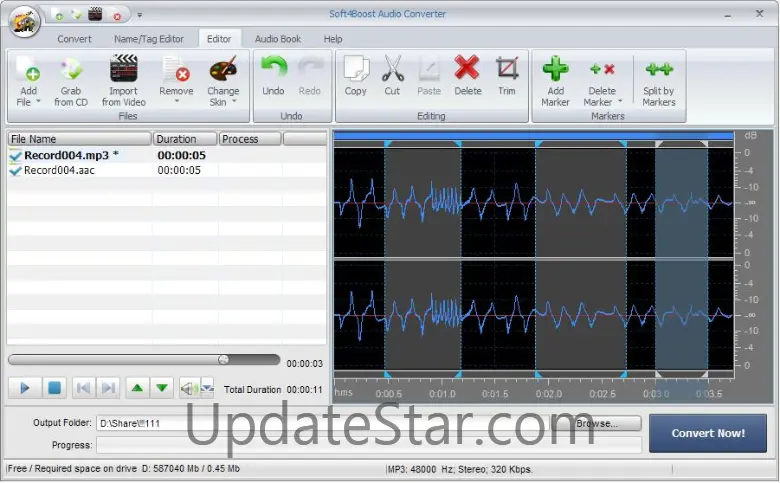This screenshot has width=780, height=483.
Task: Click the Process column header
Action: pyautogui.click(x=250, y=139)
